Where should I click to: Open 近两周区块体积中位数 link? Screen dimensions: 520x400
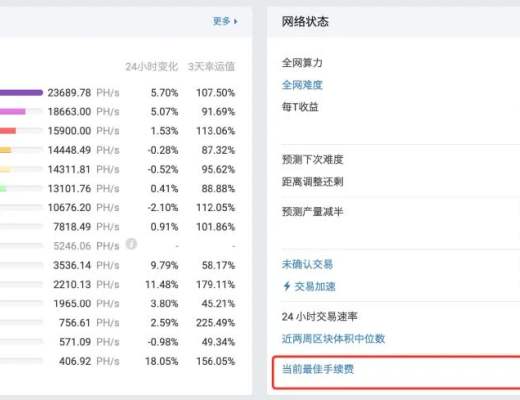(333, 339)
